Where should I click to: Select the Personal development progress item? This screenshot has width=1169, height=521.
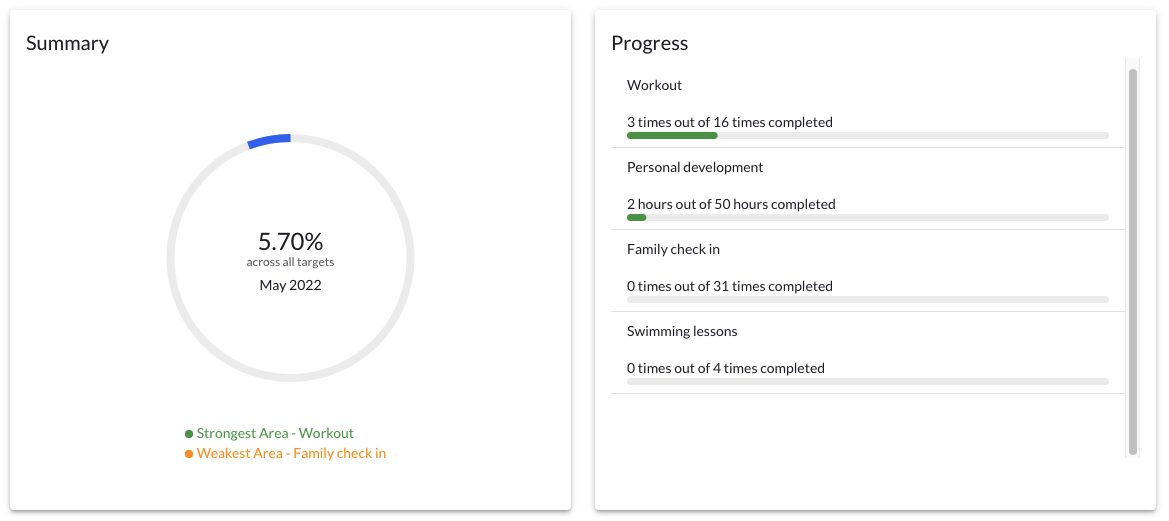pyautogui.click(x=868, y=189)
